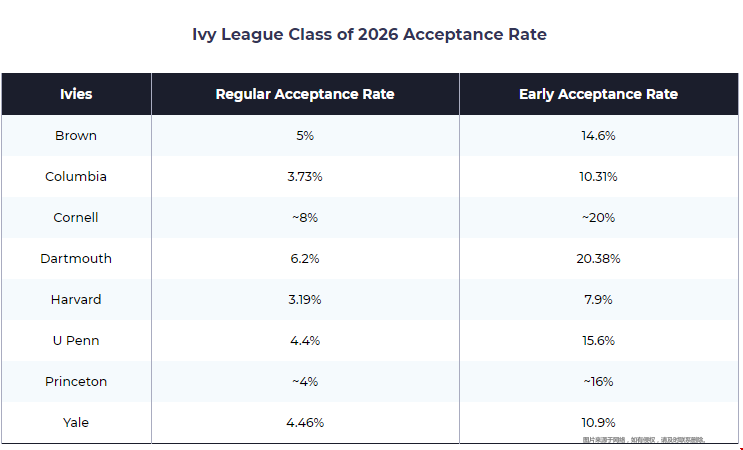Select the Ivies column header

[x=76, y=94]
